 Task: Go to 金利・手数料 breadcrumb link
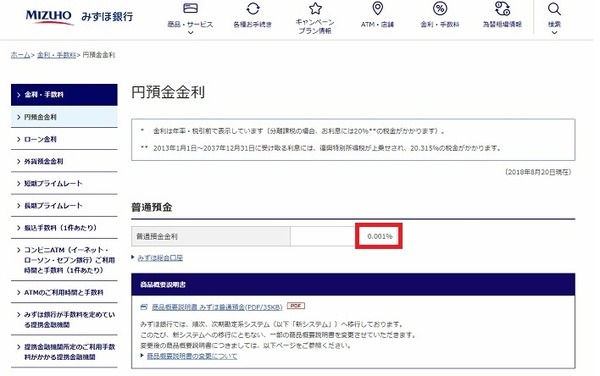tap(56, 55)
